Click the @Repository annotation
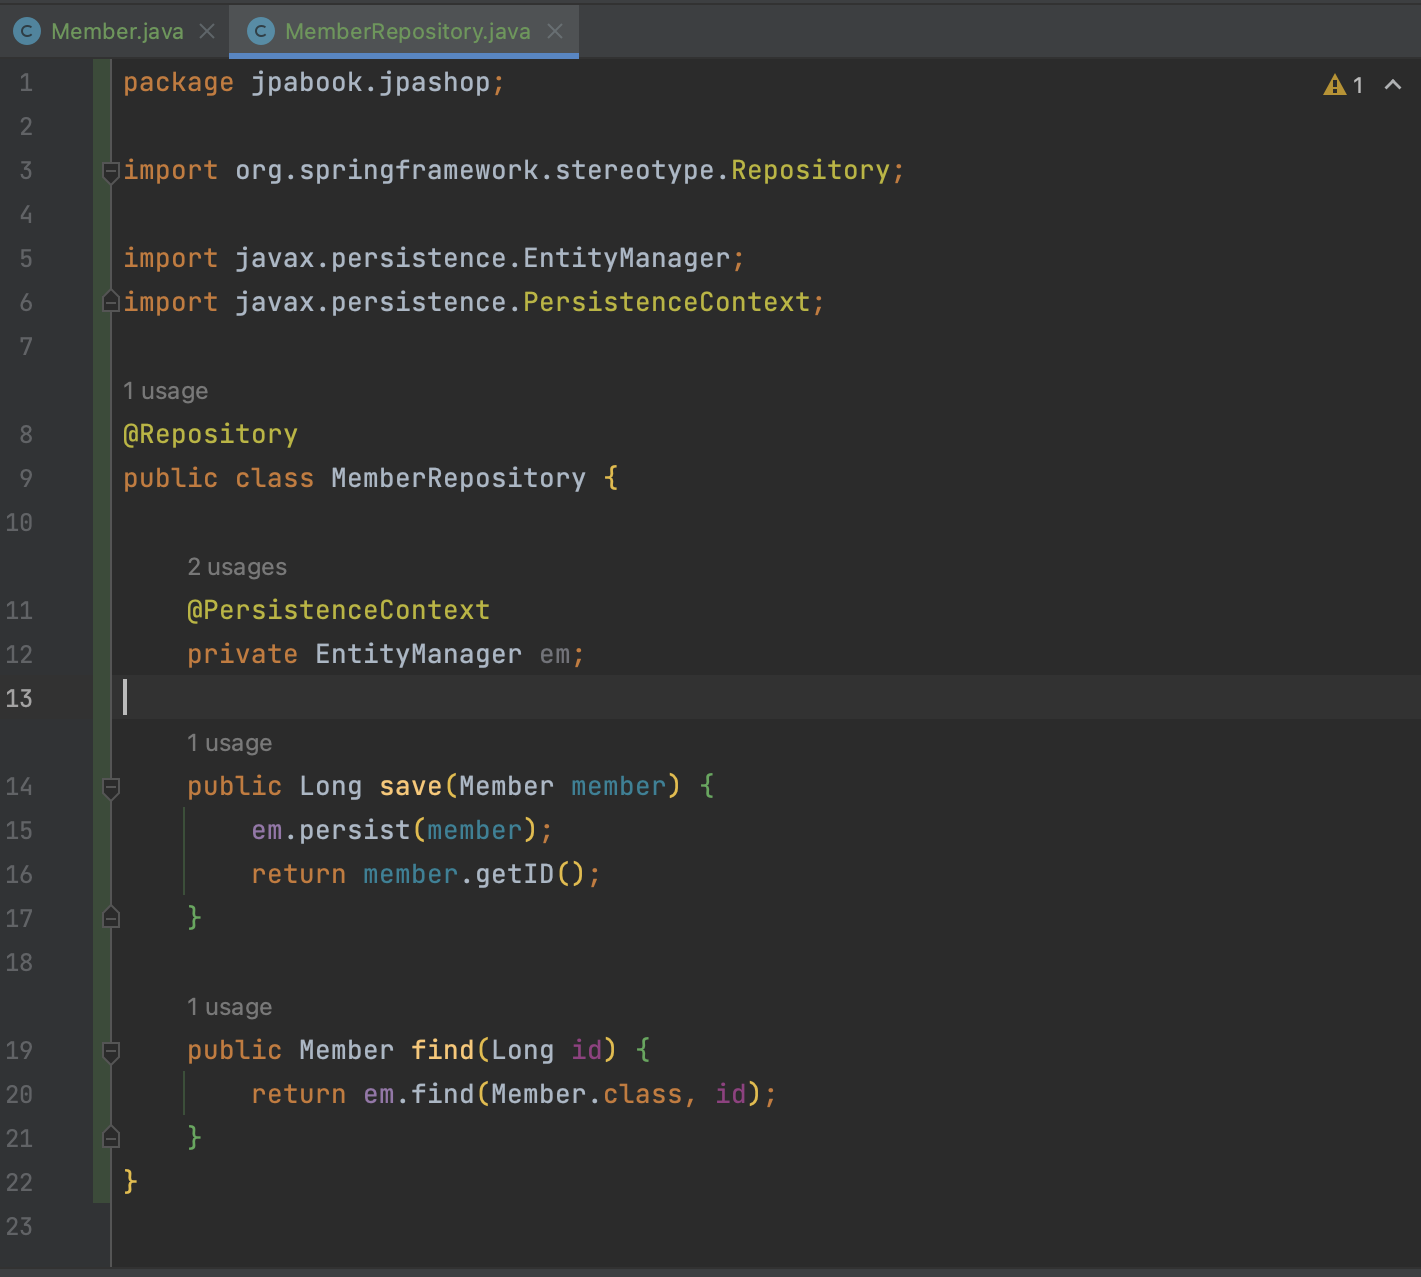The width and height of the screenshot is (1421, 1277). (x=210, y=434)
